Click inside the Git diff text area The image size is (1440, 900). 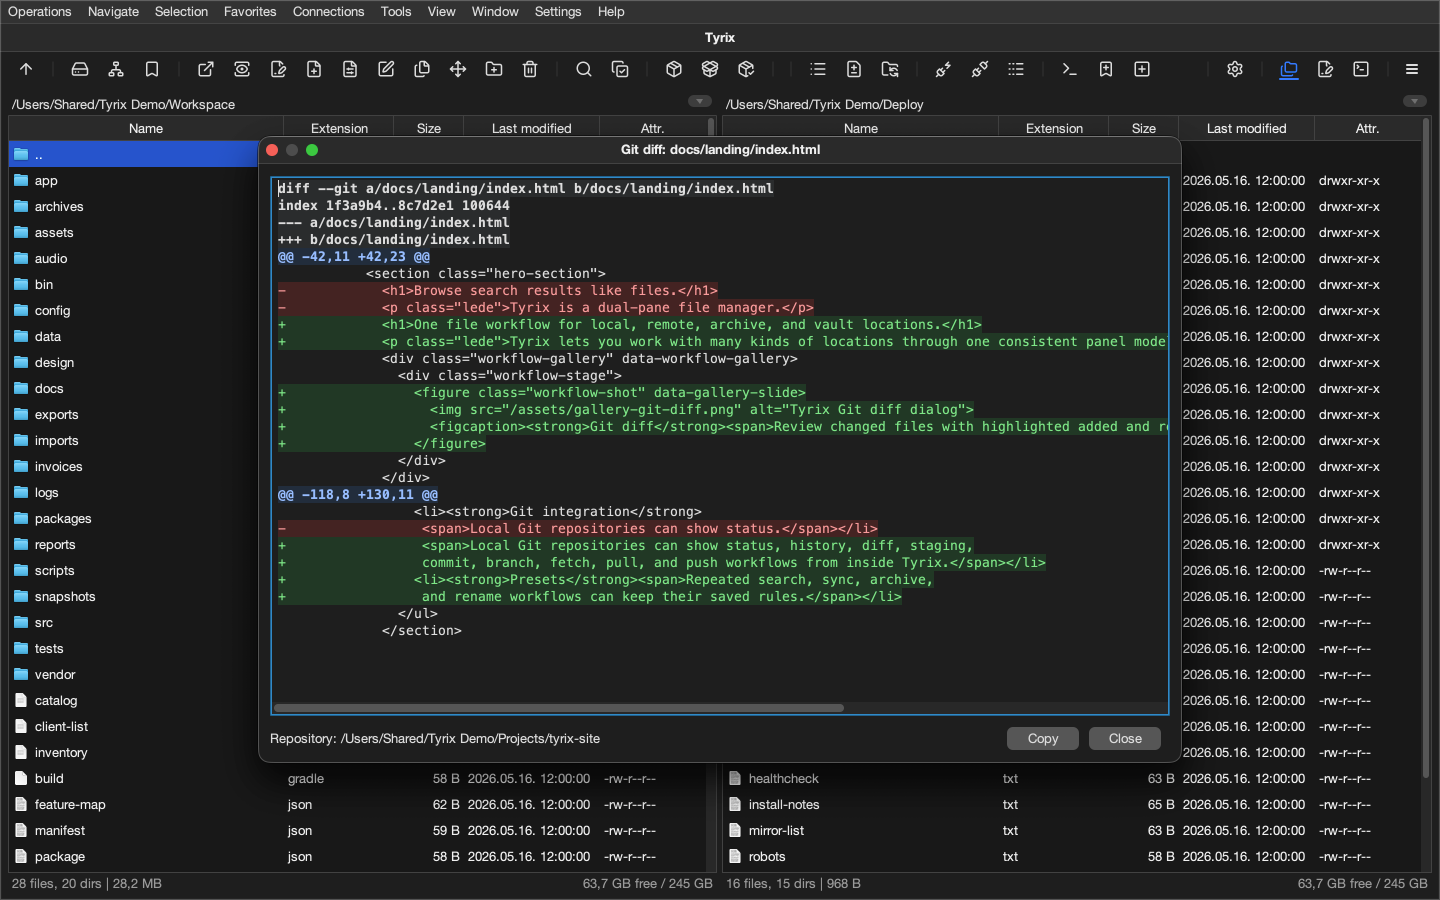tap(719, 445)
